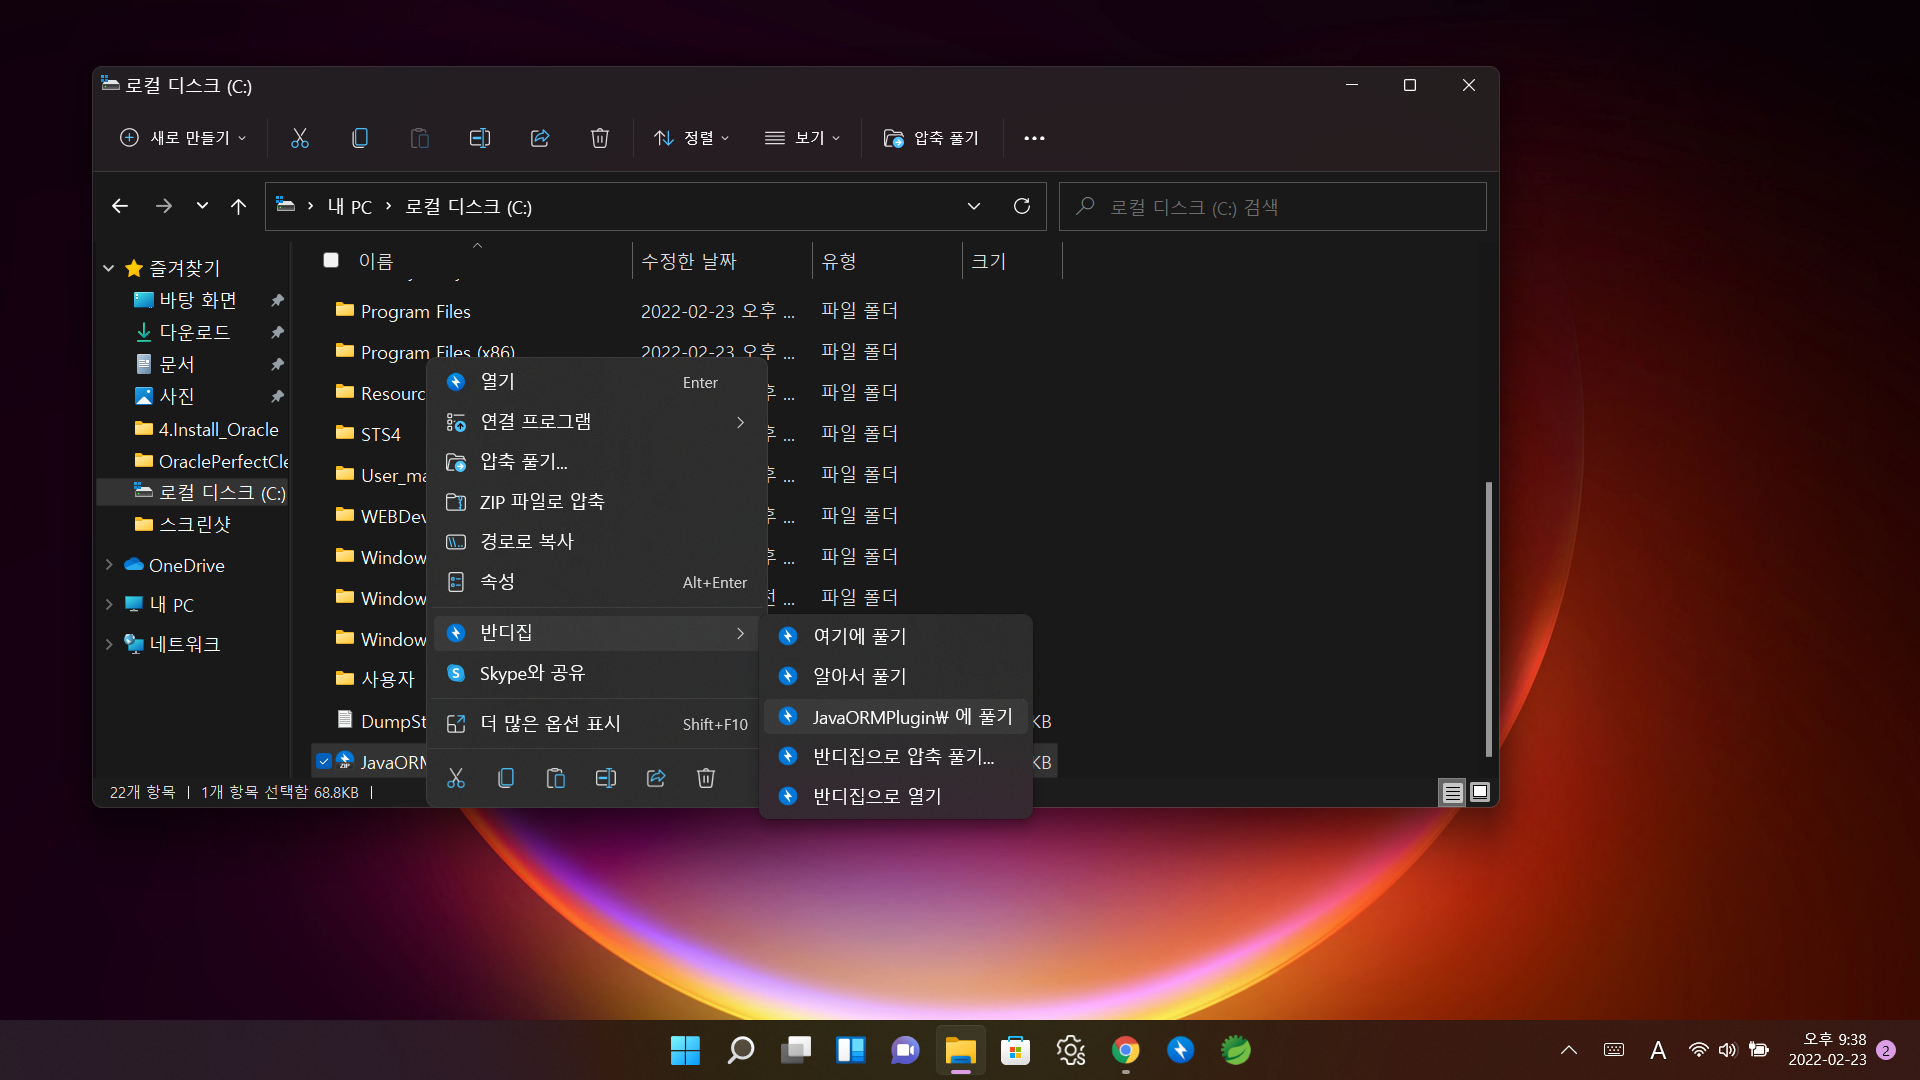Choose 여기에 풀기 in the Bandizip submenu
Screen dimensions: 1920x1080
click(x=860, y=636)
